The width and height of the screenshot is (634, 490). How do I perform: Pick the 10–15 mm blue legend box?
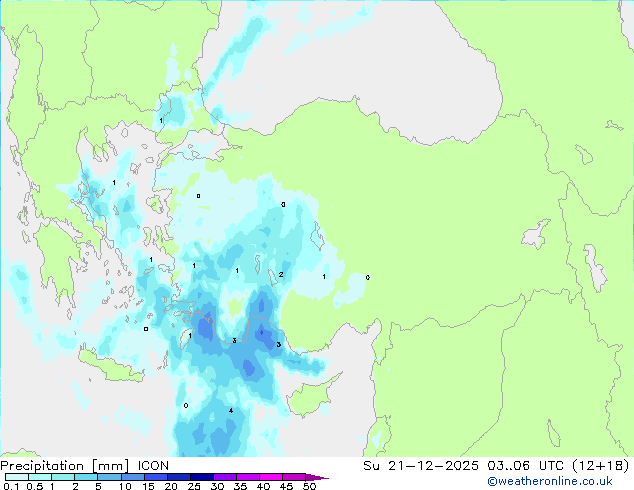tap(132, 477)
